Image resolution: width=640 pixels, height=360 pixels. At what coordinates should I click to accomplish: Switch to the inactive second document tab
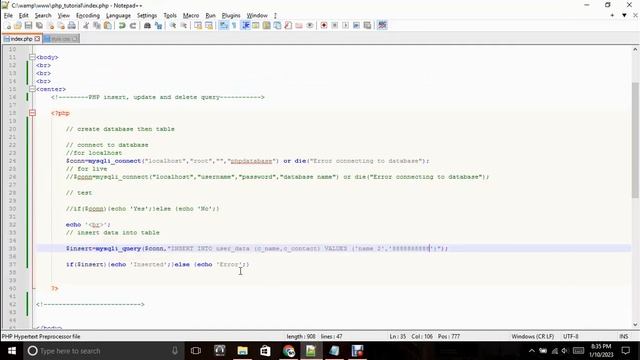pos(60,39)
